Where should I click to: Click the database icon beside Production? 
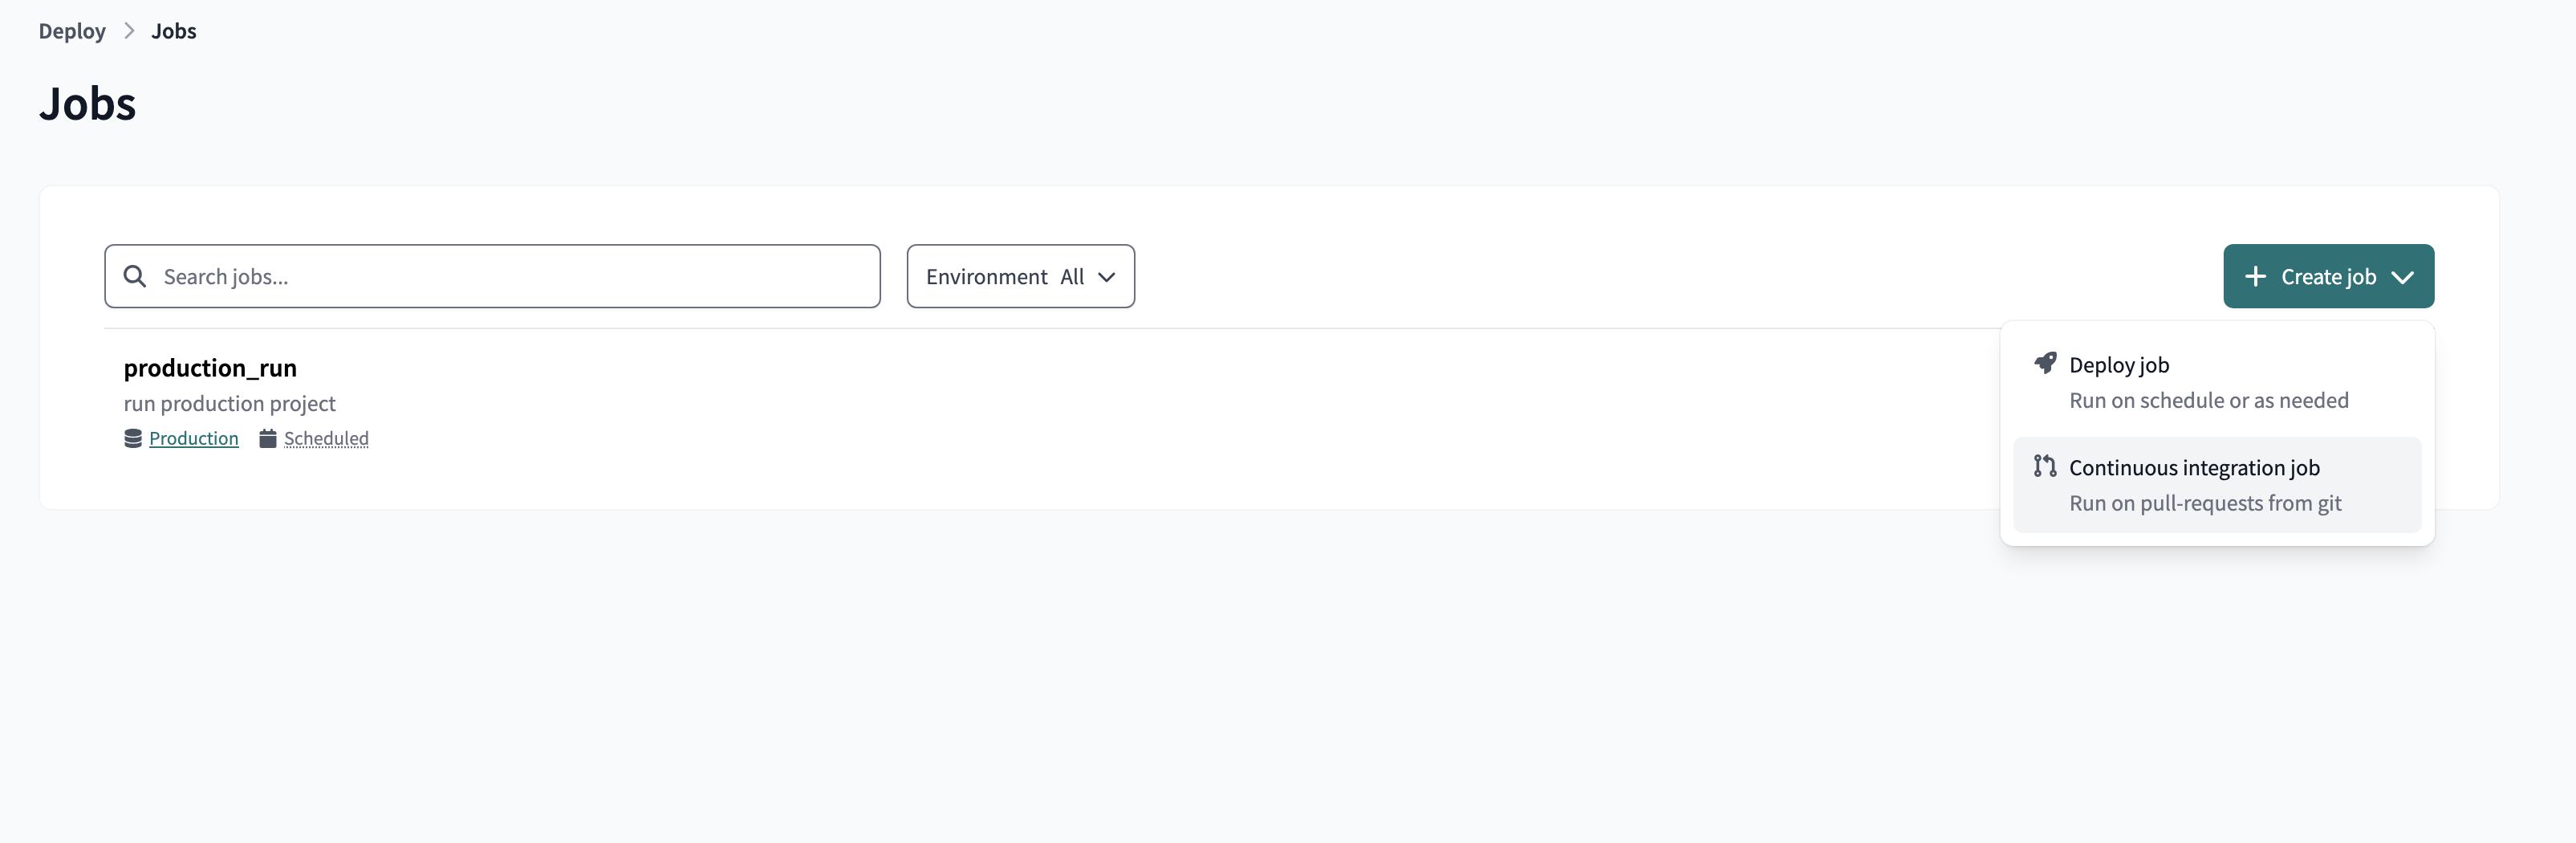[133, 438]
